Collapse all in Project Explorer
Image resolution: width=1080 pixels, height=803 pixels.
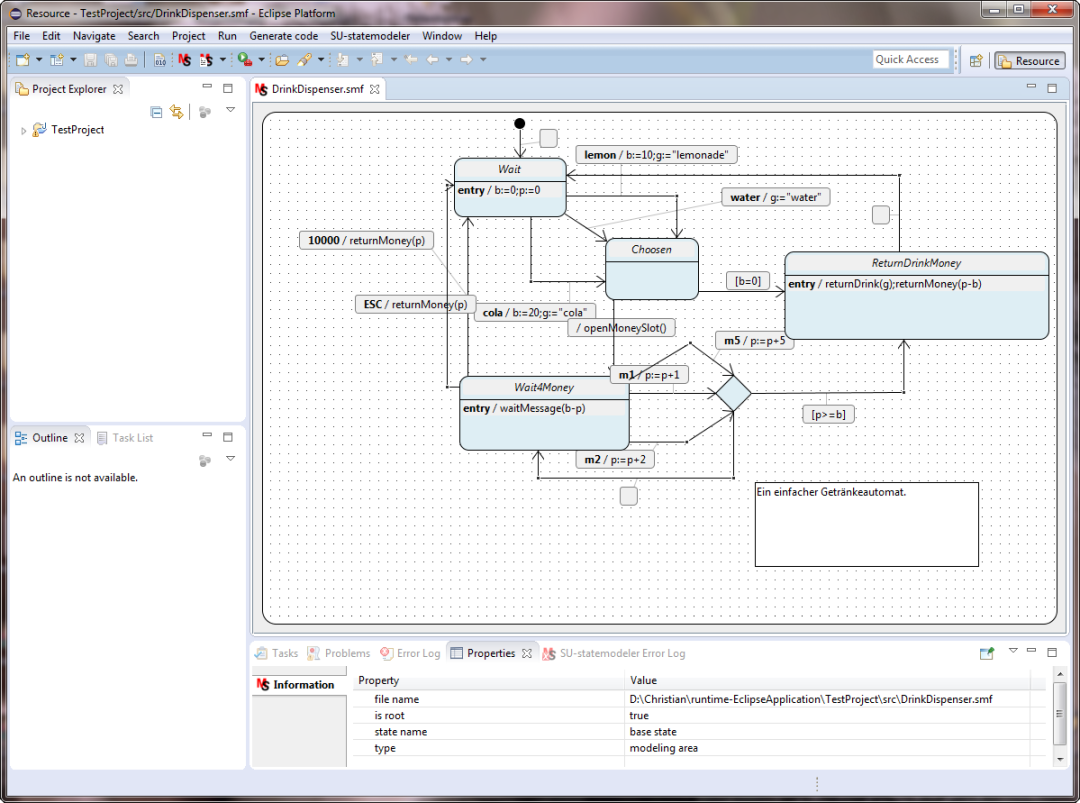156,112
